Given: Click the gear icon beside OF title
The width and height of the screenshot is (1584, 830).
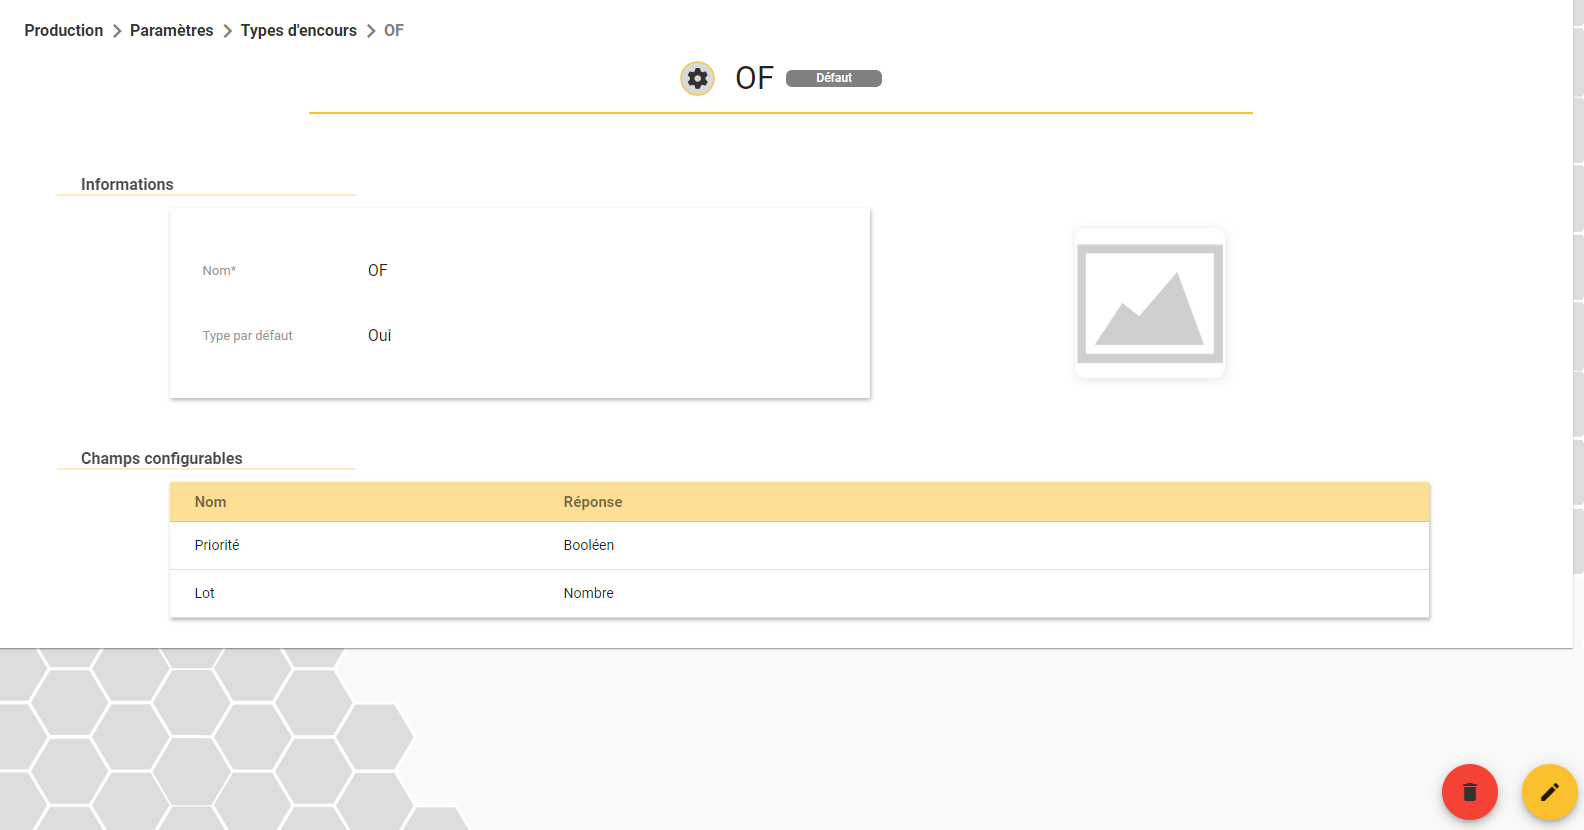Looking at the screenshot, I should click(697, 78).
